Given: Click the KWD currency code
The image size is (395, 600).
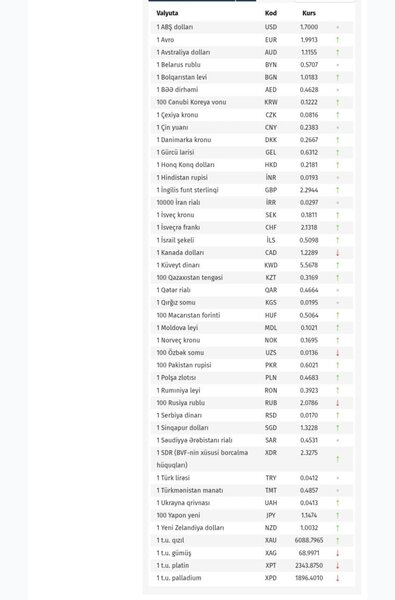Looking at the screenshot, I should tap(271, 265).
